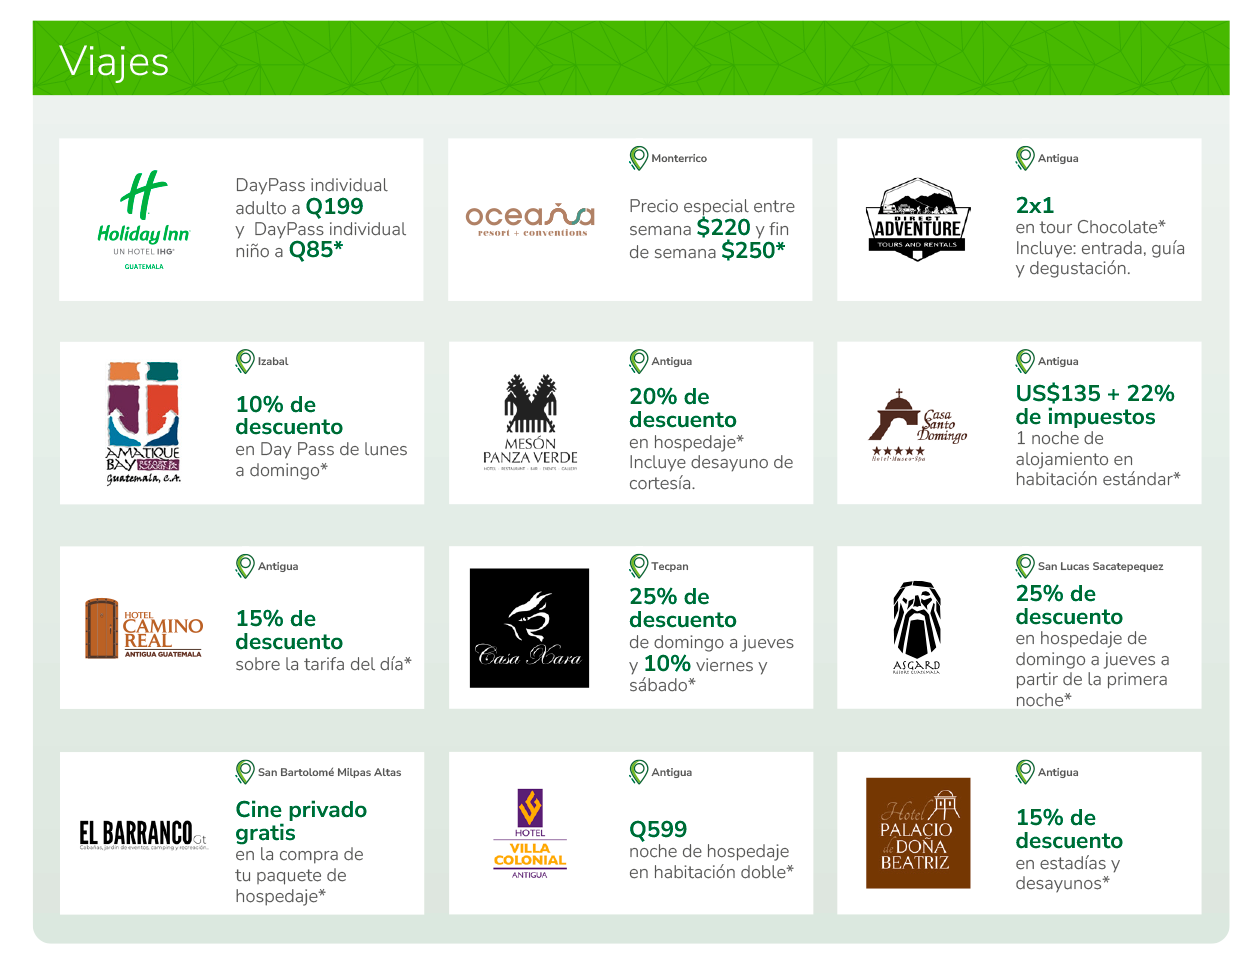Select the "Tecpan" location label
The width and height of the screenshot is (1250, 960).
click(x=670, y=566)
